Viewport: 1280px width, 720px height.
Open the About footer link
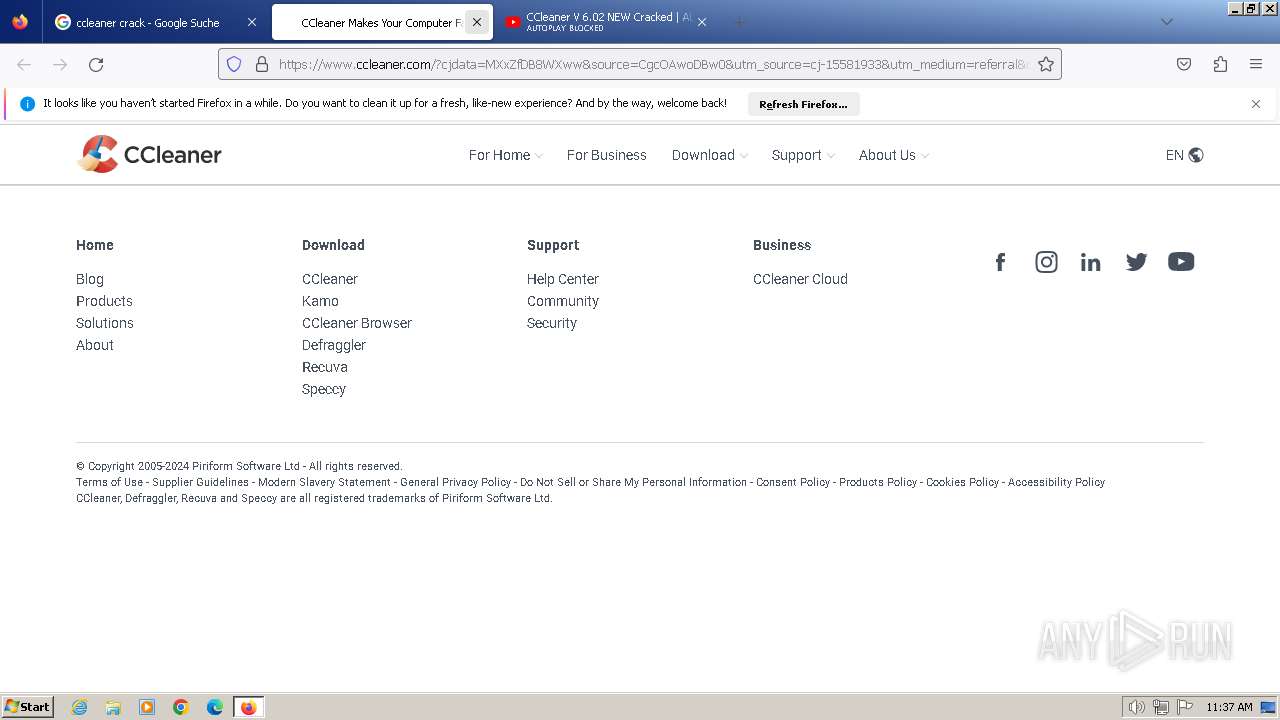point(95,345)
